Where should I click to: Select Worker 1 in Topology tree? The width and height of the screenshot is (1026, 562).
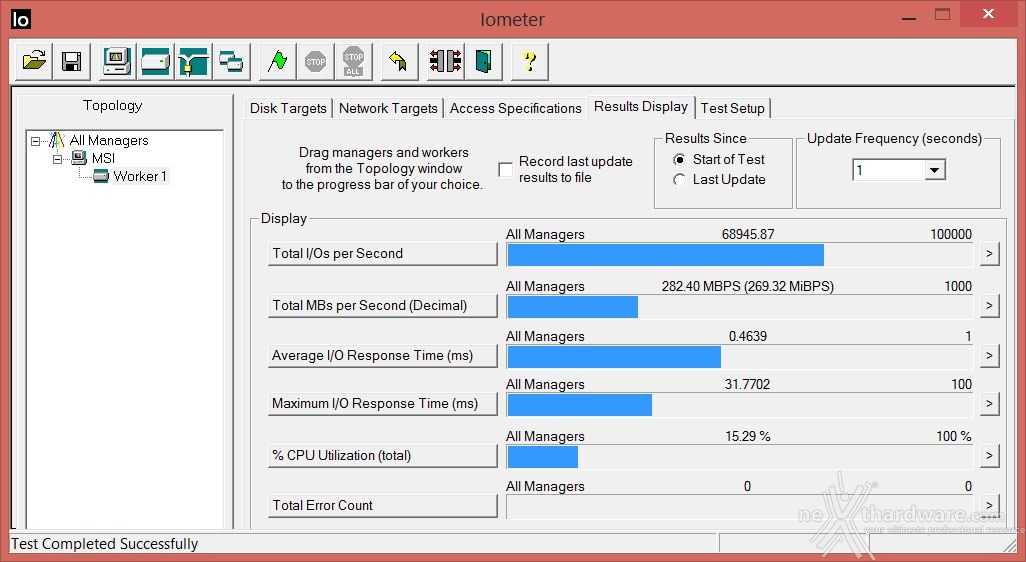click(140, 176)
